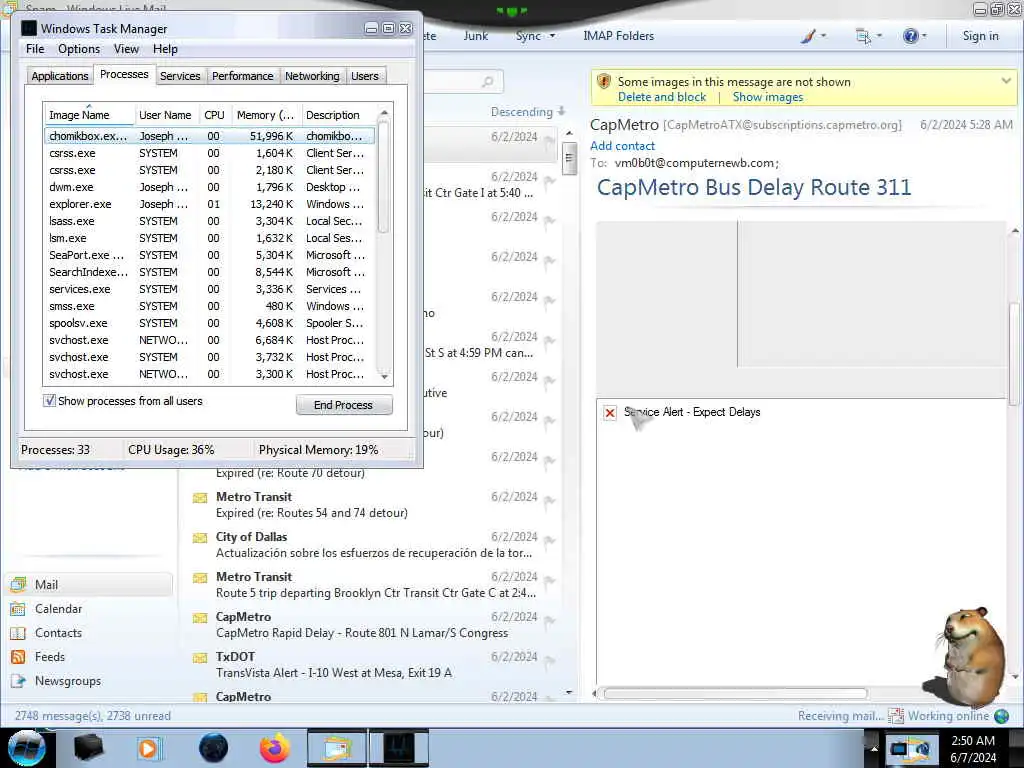This screenshot has width=1024, height=768.
Task: Launch Firefox from the taskbar
Action: [x=275, y=748]
